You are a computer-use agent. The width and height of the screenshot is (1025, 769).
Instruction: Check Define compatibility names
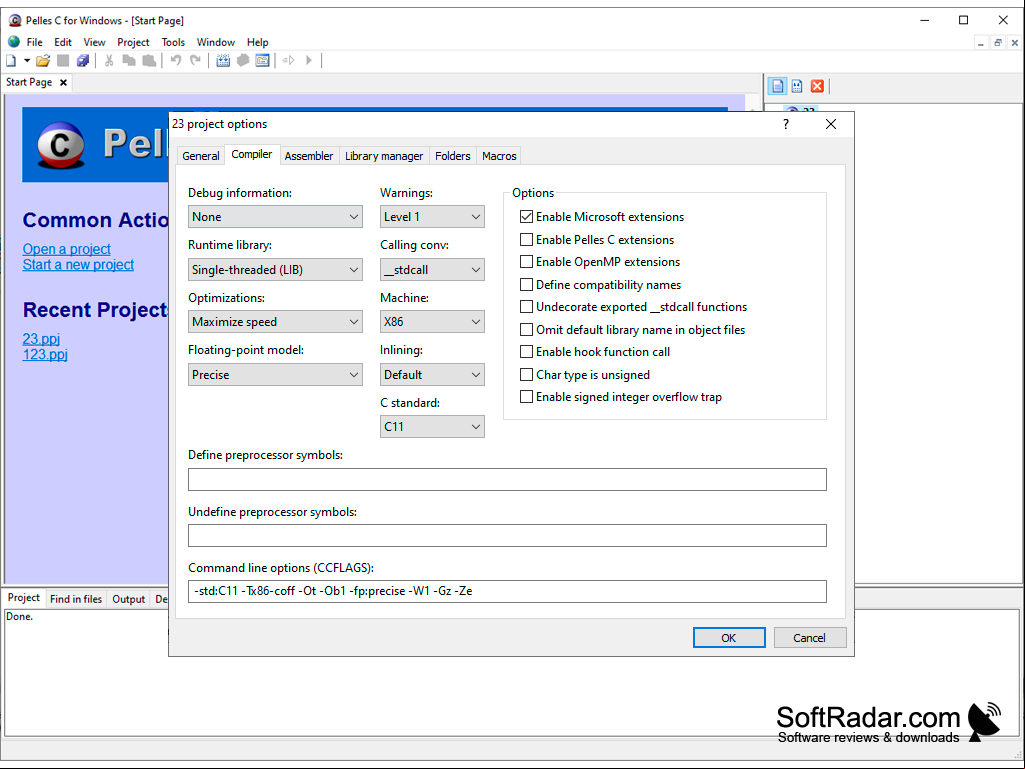(526, 284)
